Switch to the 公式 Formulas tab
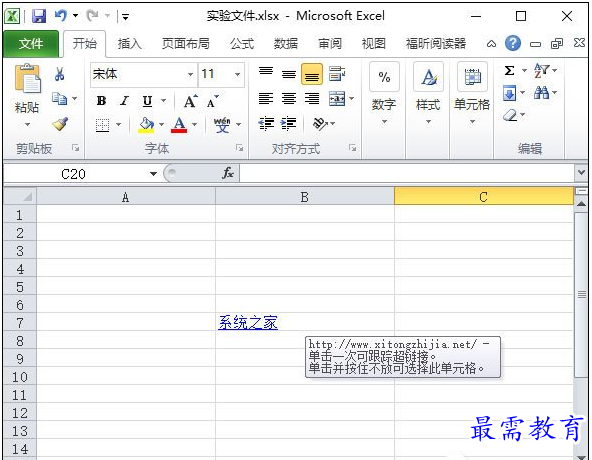This screenshot has width=592, height=460. click(x=242, y=44)
